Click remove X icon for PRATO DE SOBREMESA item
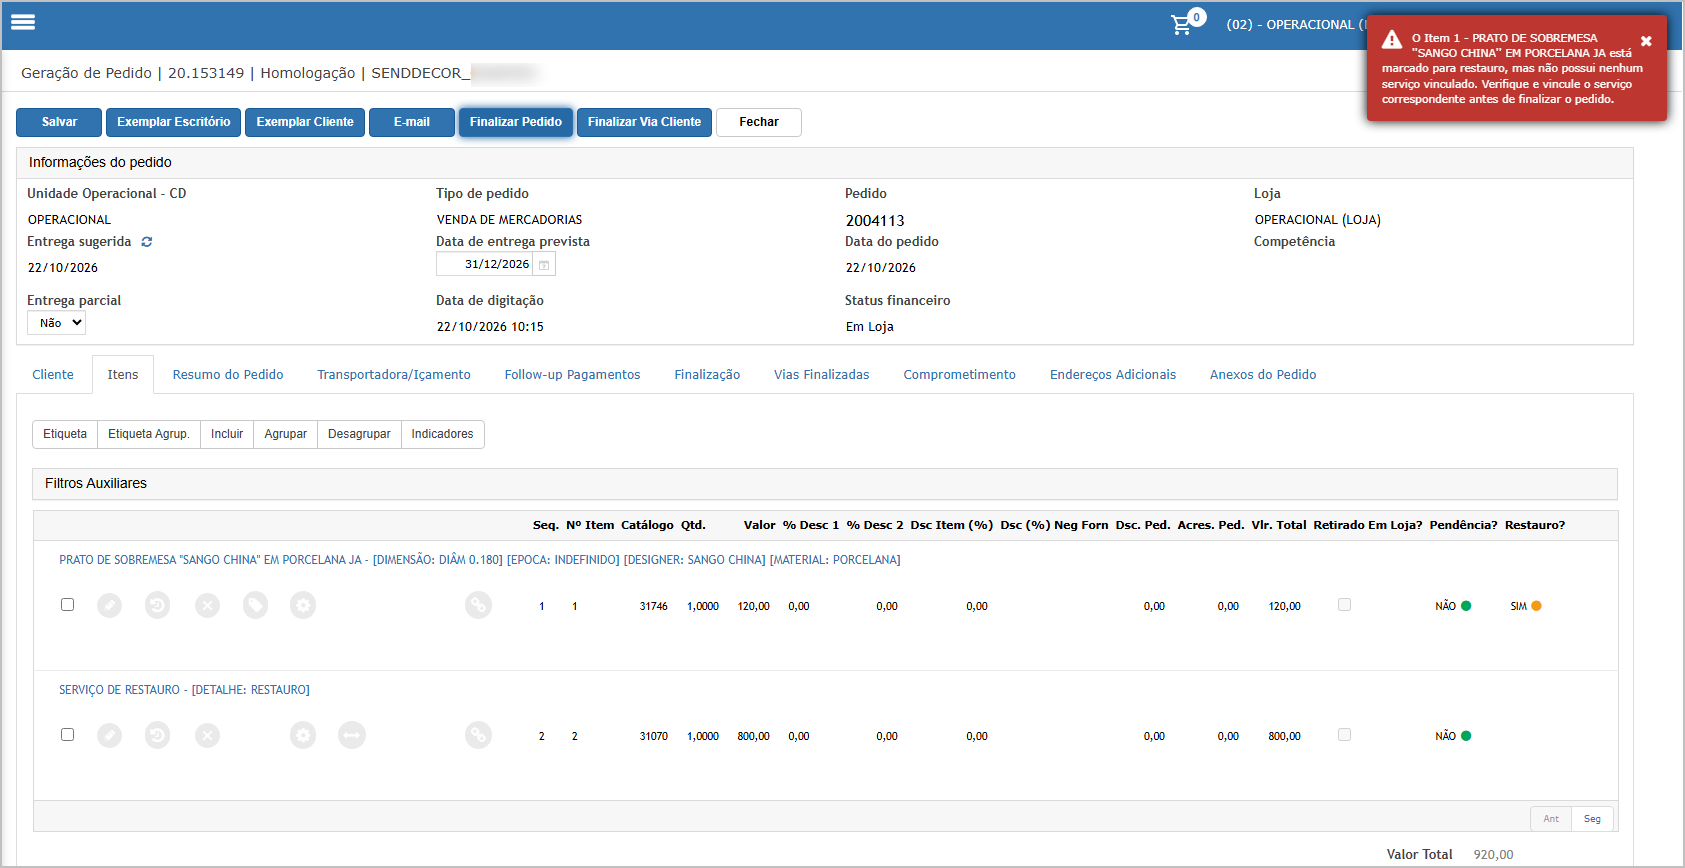Screen dimensions: 1685x868 (x=207, y=605)
